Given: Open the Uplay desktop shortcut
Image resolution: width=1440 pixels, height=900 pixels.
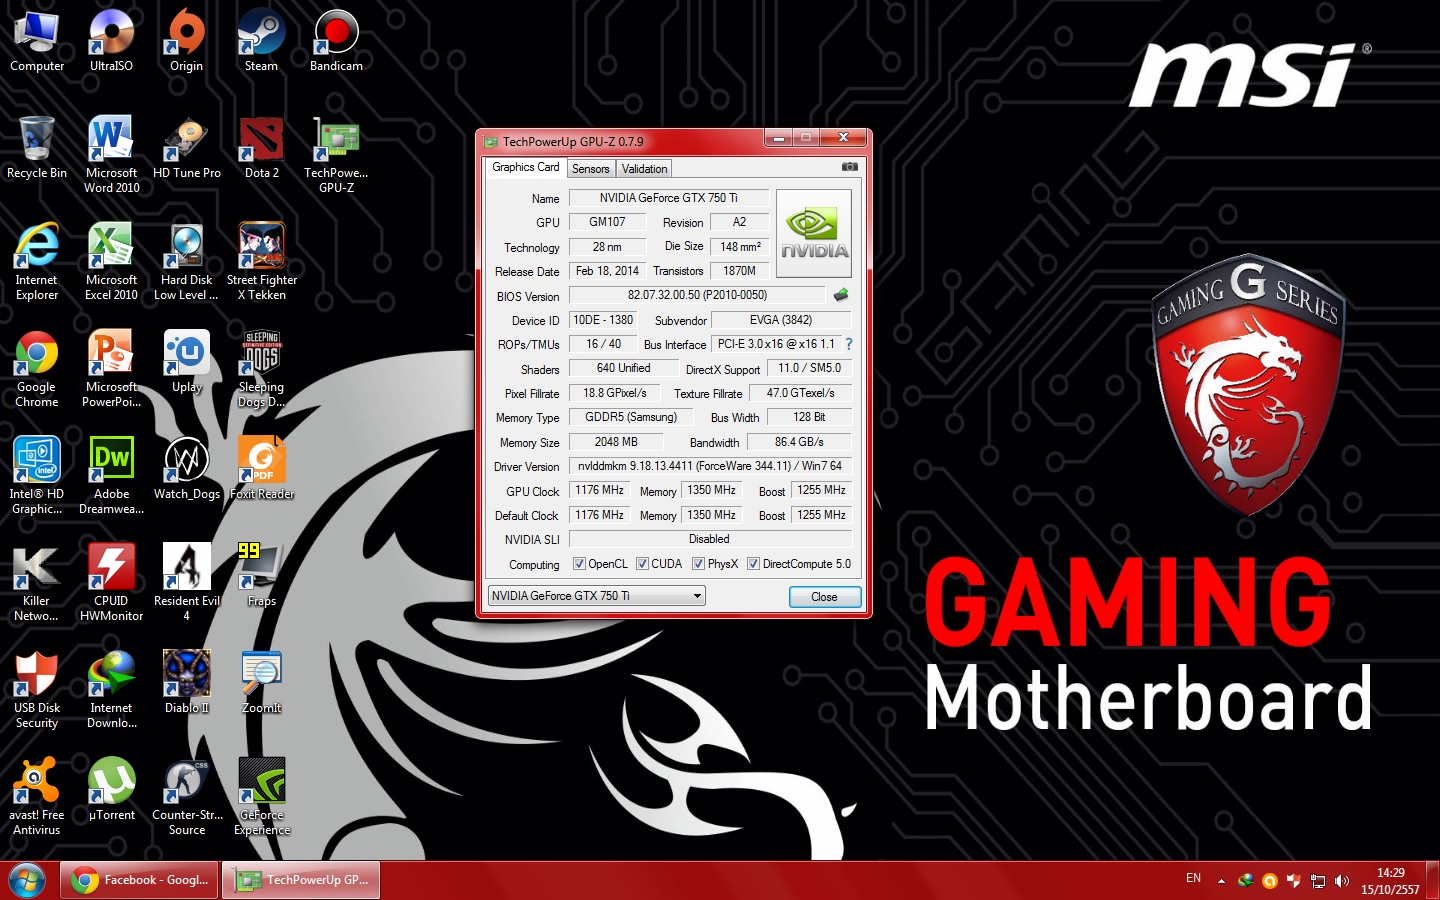Looking at the screenshot, I should point(186,361).
